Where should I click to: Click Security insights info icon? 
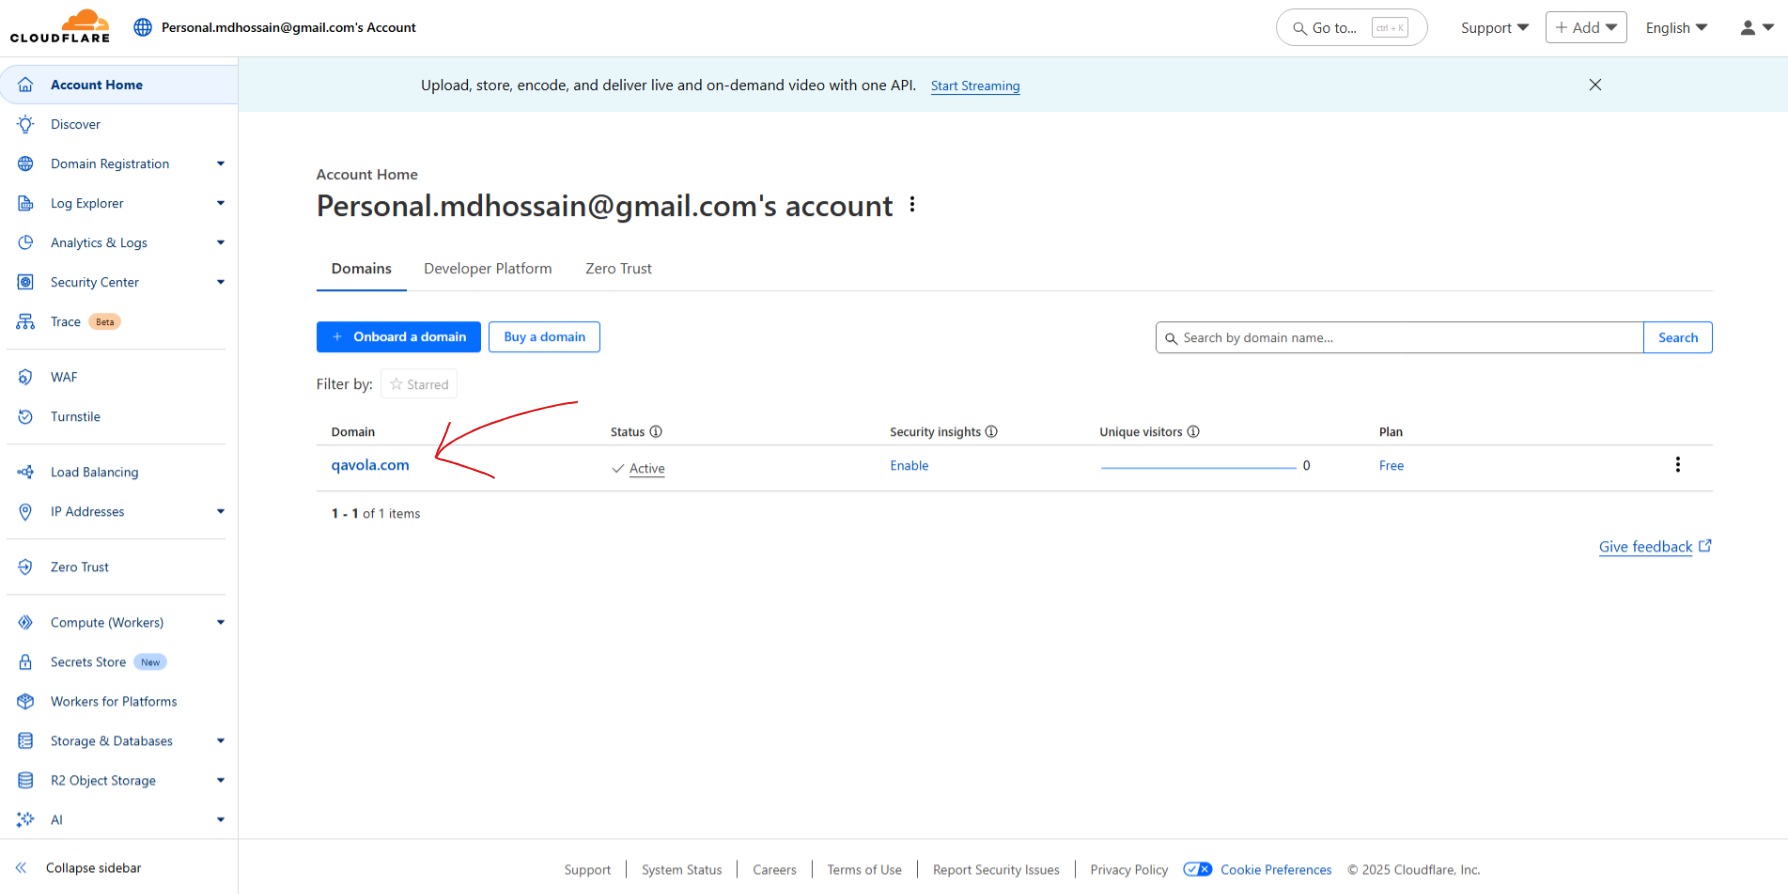coord(991,432)
